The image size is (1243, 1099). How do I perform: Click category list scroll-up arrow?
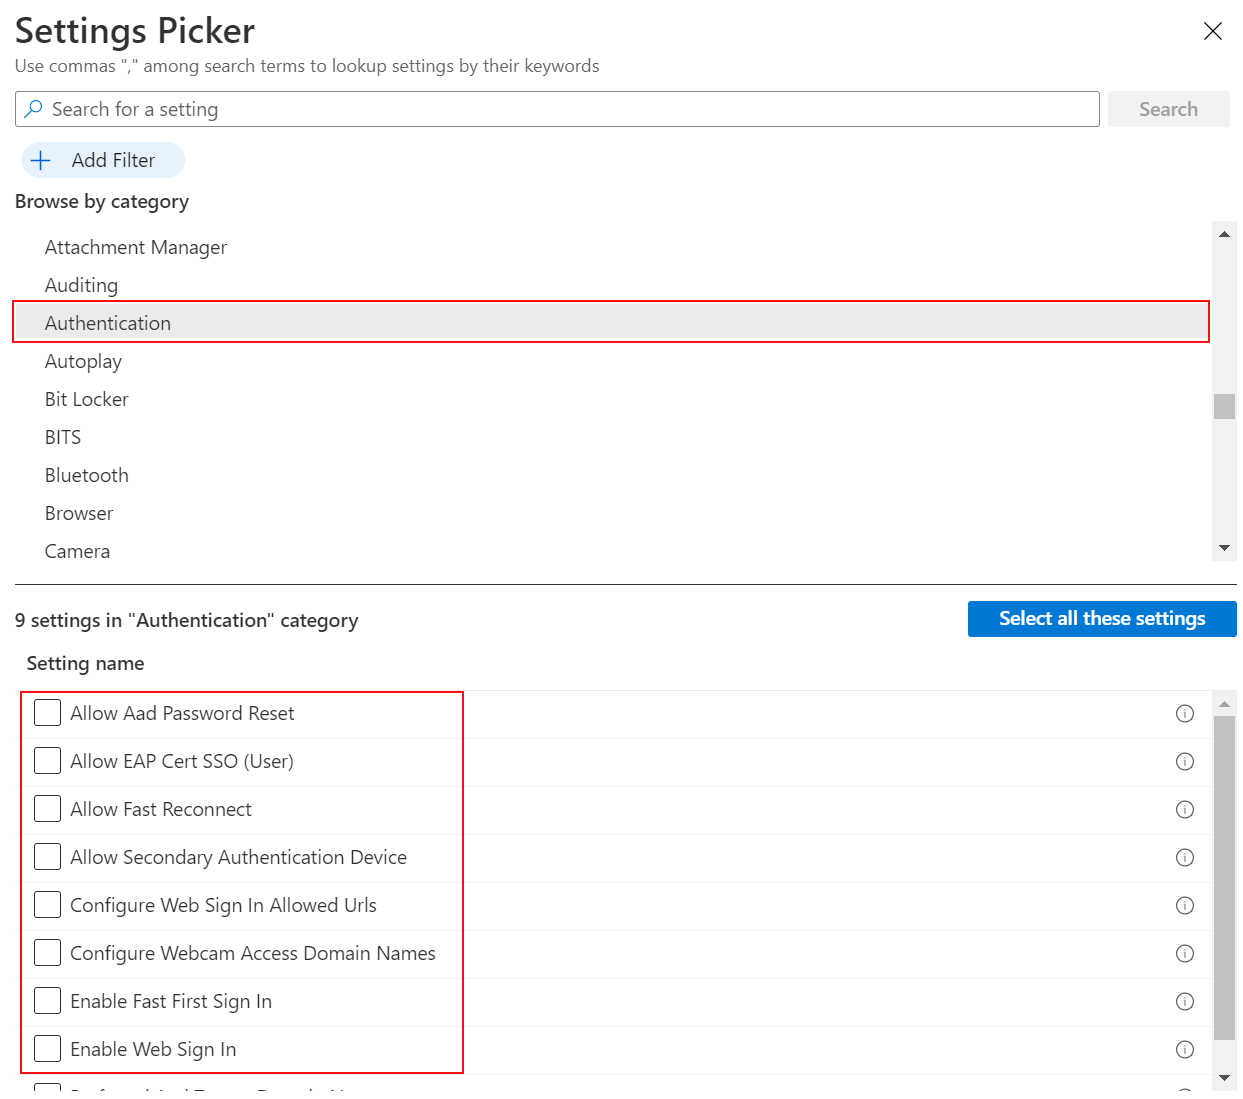coord(1224,234)
